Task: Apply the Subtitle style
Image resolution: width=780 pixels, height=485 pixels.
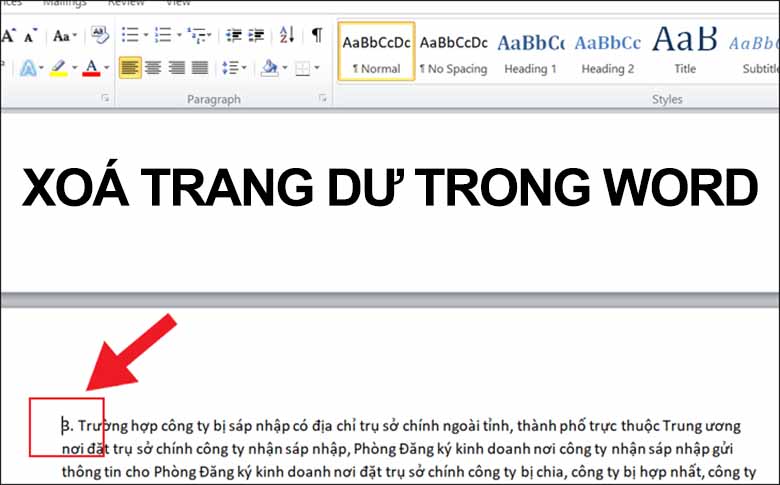Action: [x=754, y=51]
